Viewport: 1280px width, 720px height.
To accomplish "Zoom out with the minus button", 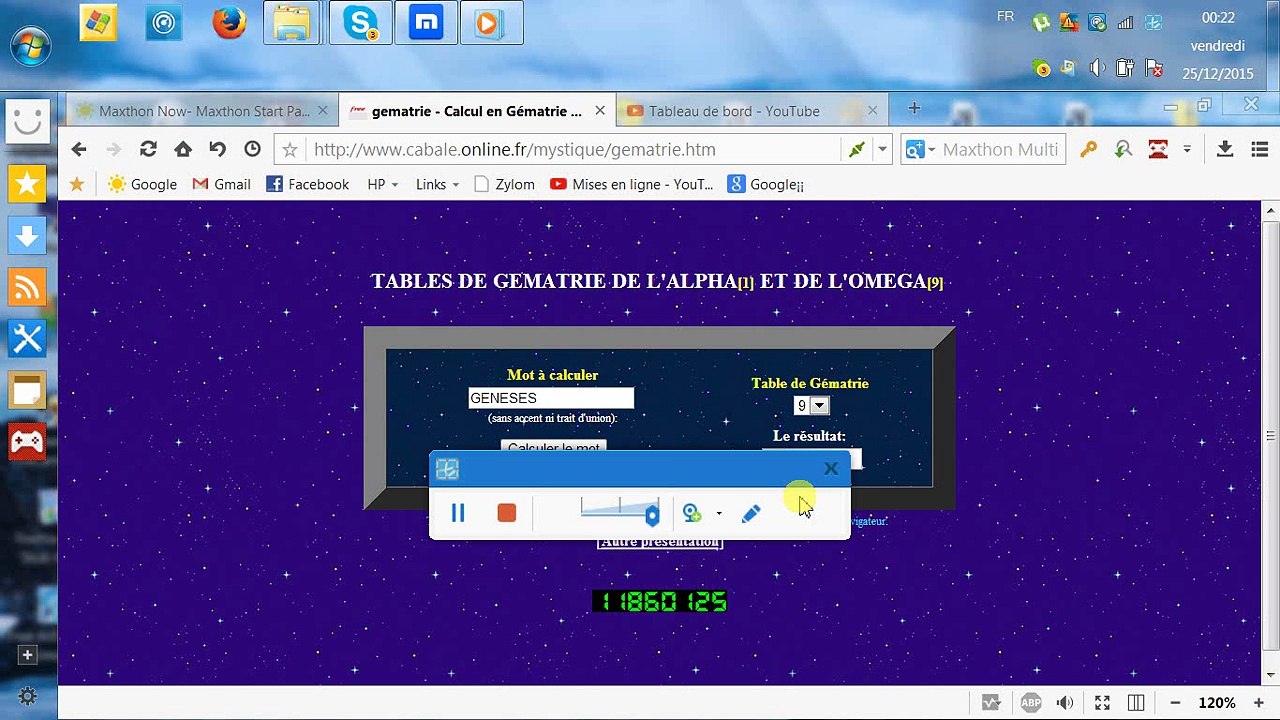I will point(1175,702).
